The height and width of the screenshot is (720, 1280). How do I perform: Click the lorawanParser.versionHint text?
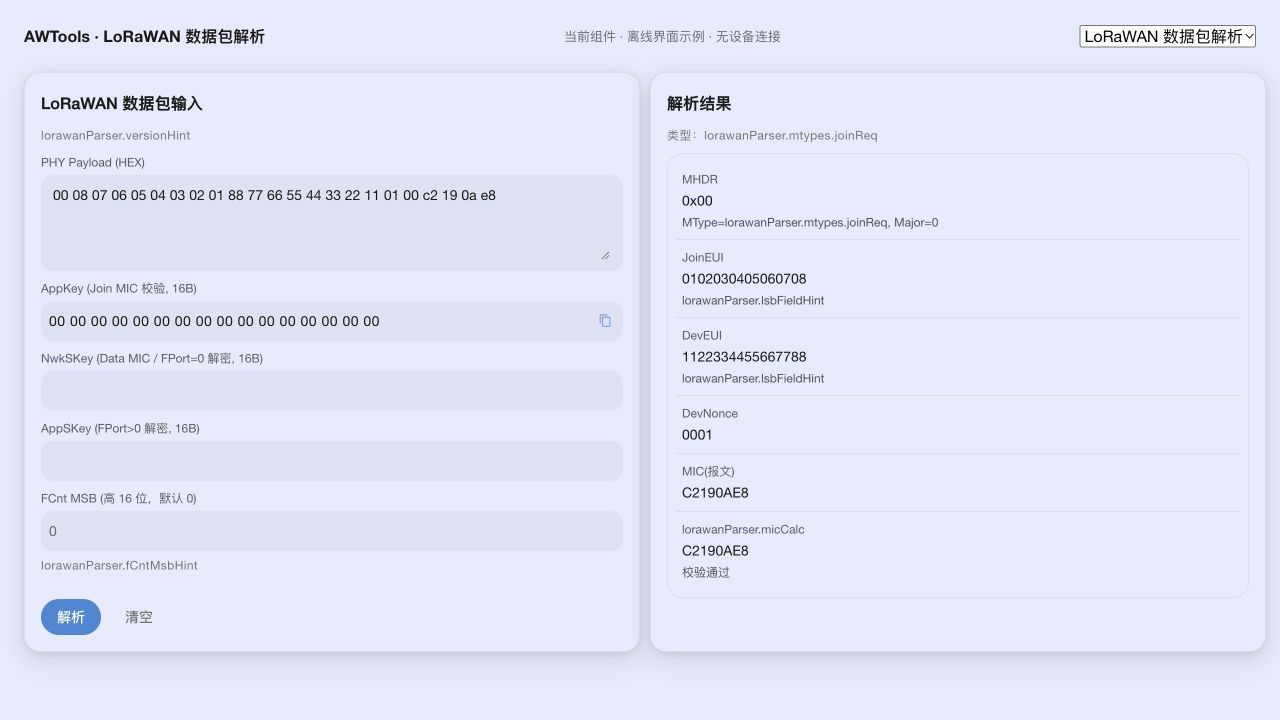pyautogui.click(x=115, y=135)
